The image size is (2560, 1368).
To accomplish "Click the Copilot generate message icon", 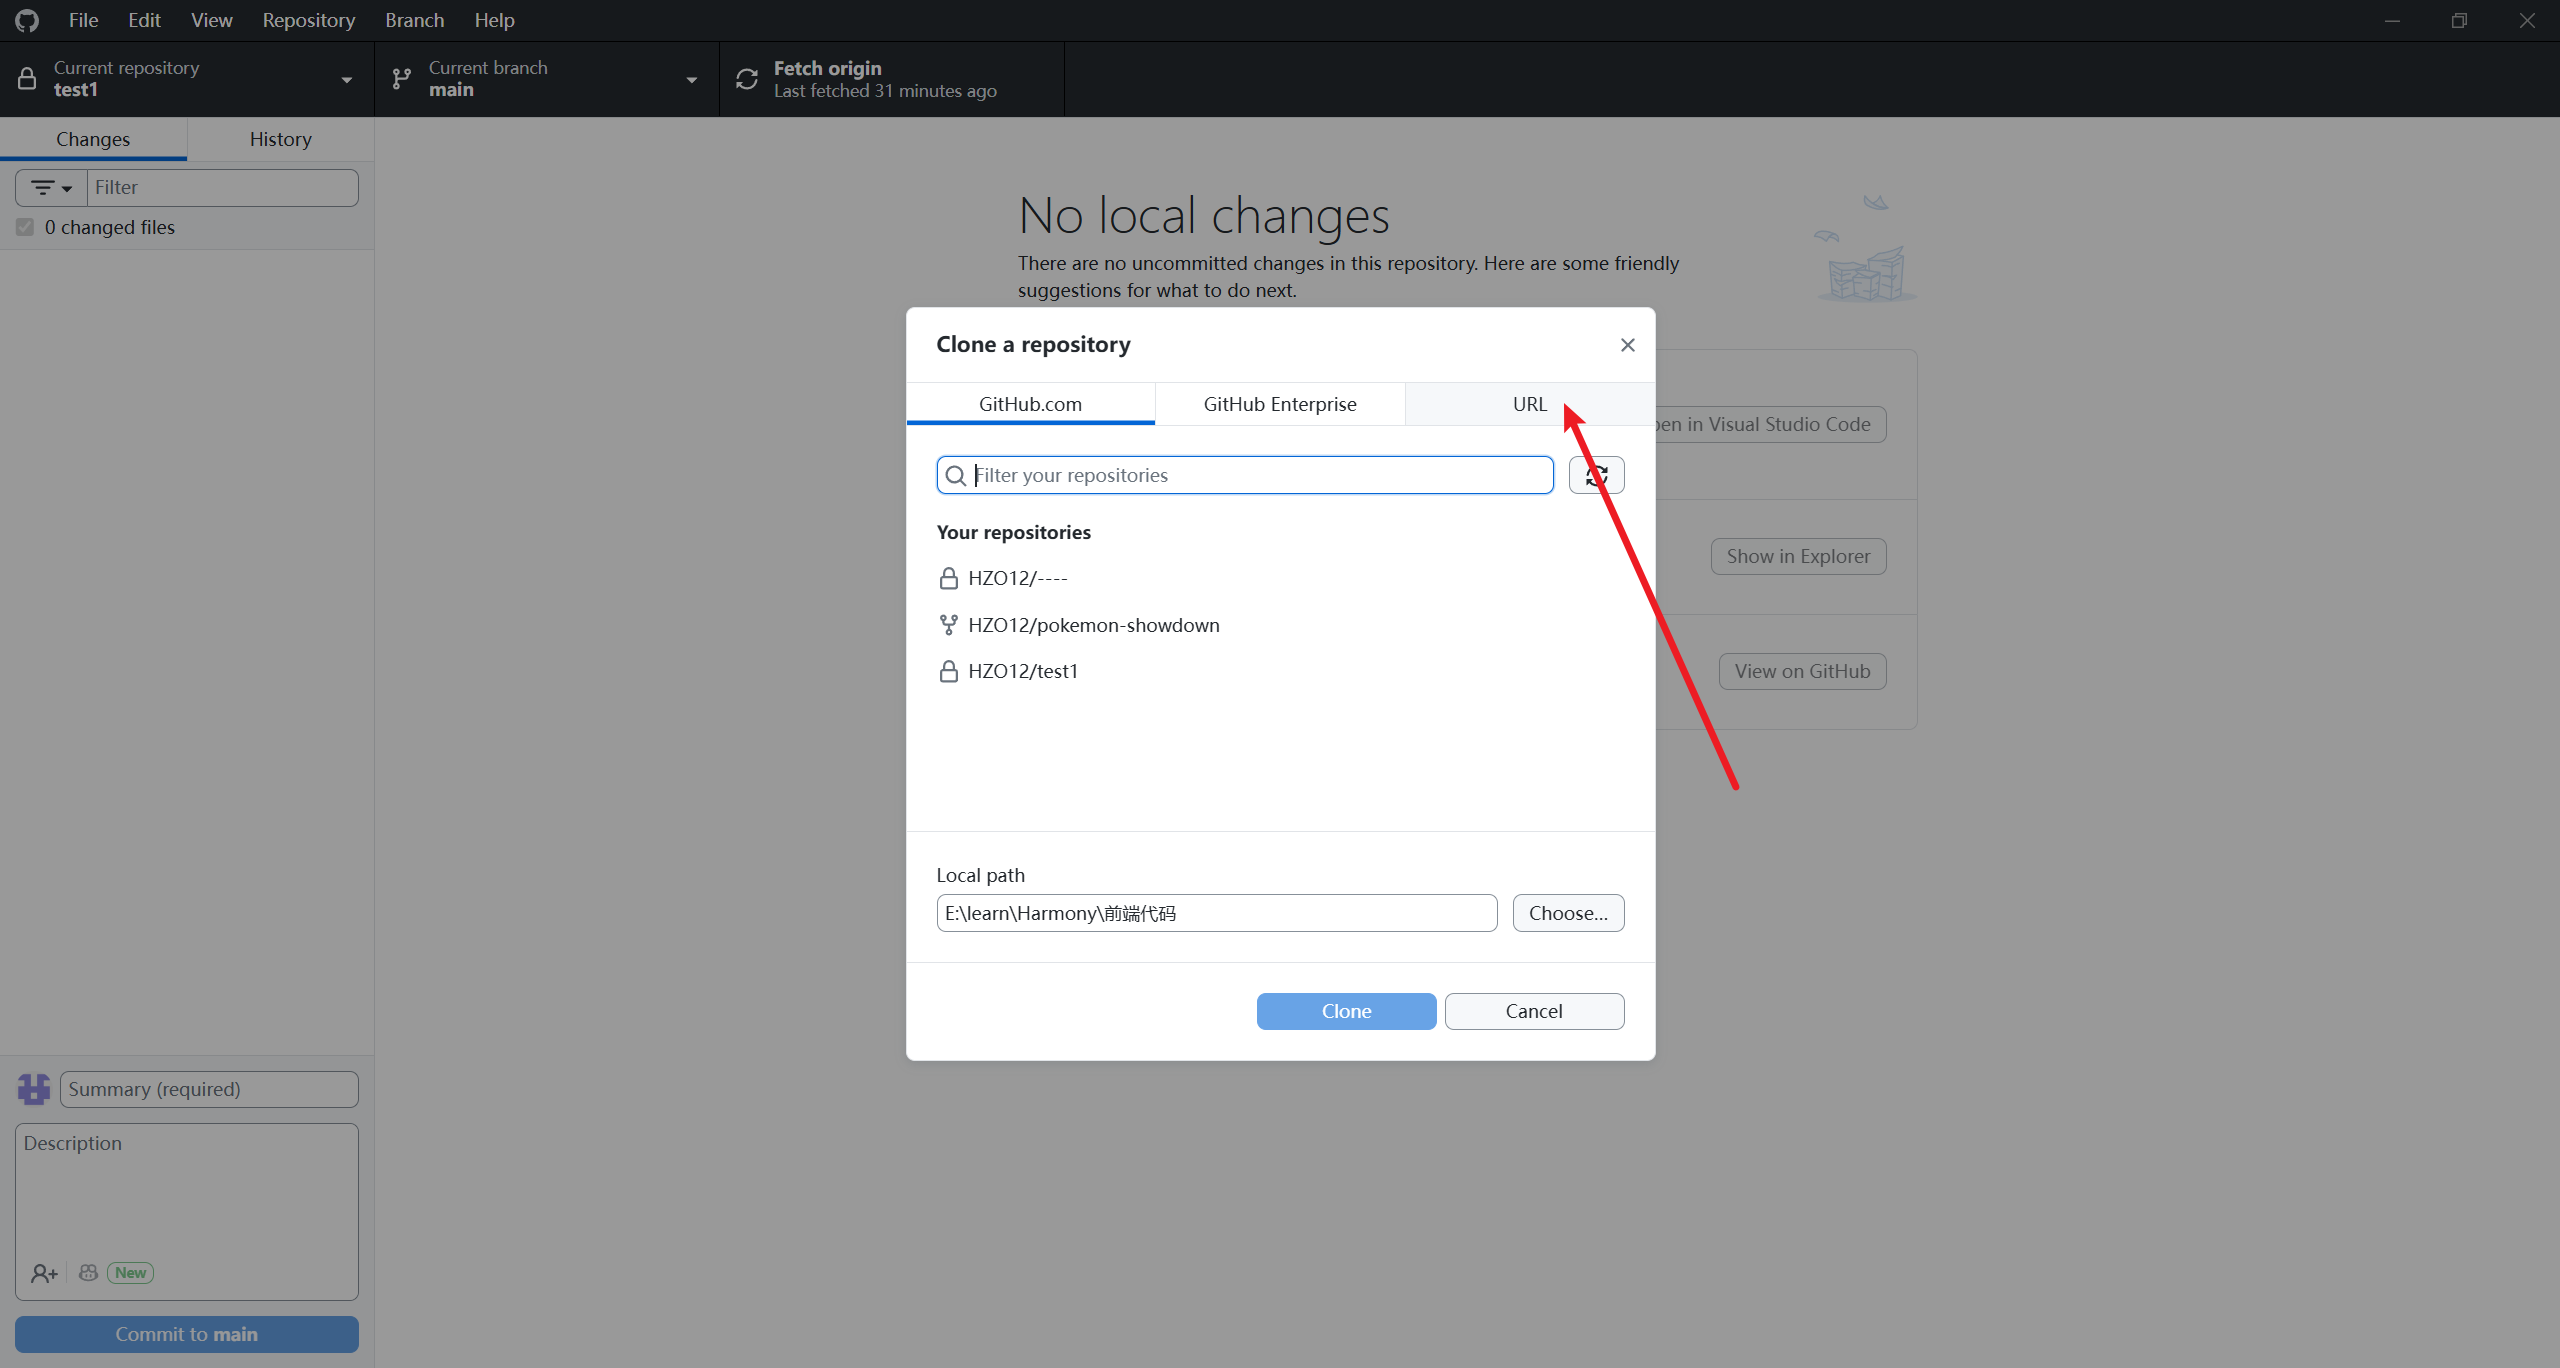I will tap(89, 1273).
